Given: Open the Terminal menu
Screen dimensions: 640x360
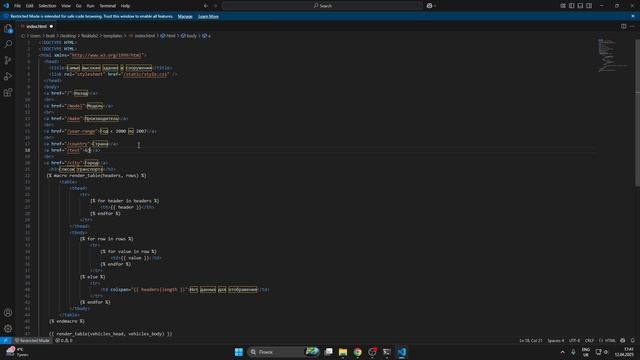Looking at the screenshot, I should pos(108,6).
